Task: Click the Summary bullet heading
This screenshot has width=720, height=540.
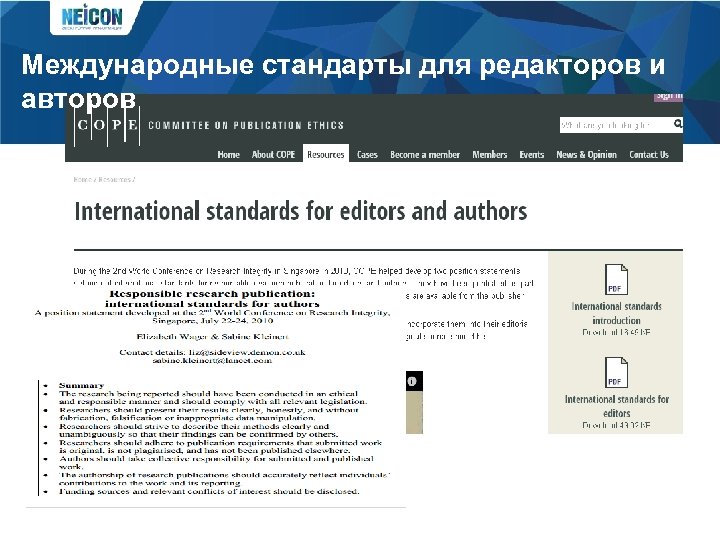Action: click(81, 385)
